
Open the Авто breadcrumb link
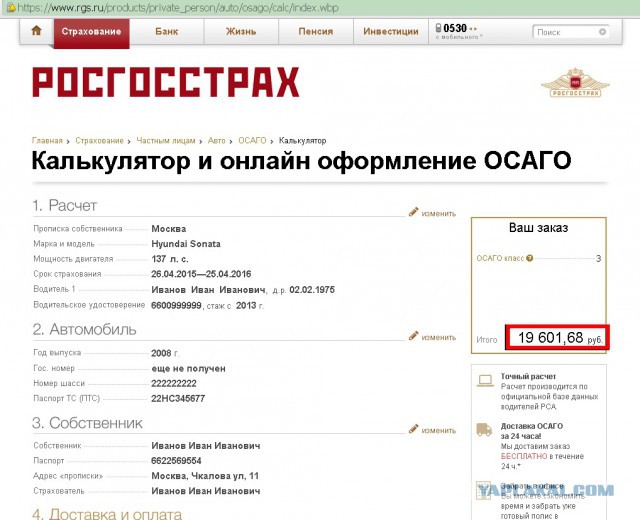point(216,140)
